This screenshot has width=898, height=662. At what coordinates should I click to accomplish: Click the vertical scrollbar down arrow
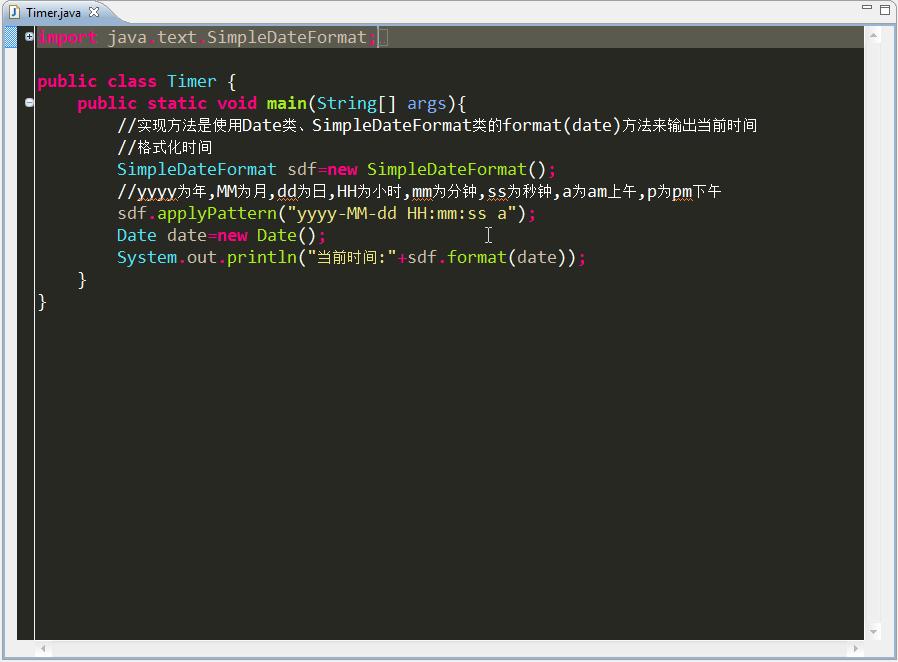[x=875, y=632]
